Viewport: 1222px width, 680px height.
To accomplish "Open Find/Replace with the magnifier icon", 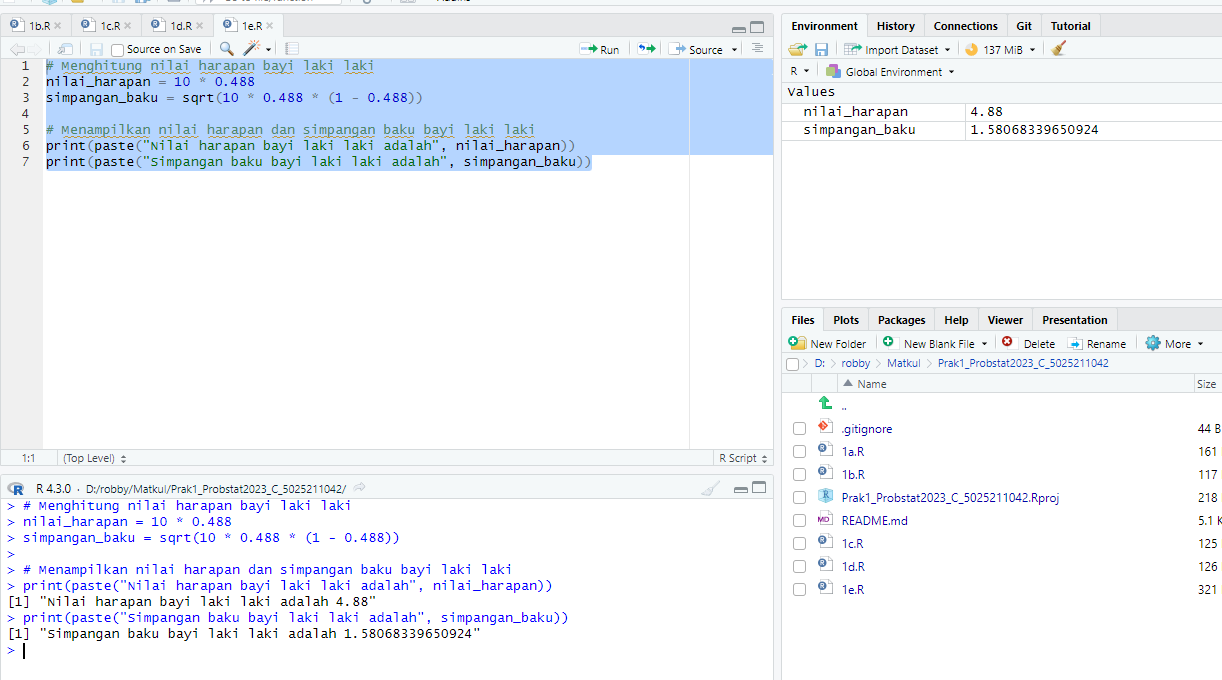I will tap(226, 48).
